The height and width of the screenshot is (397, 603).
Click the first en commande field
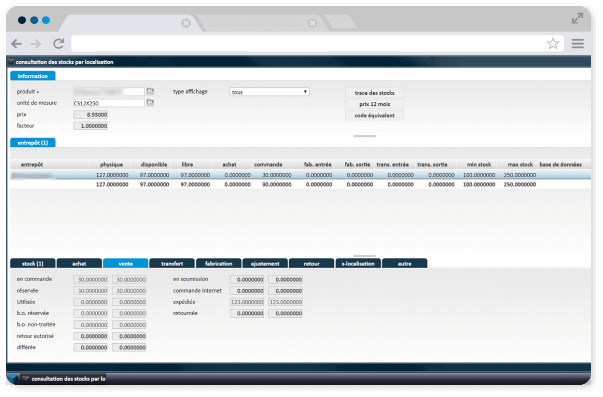pyautogui.click(x=90, y=279)
